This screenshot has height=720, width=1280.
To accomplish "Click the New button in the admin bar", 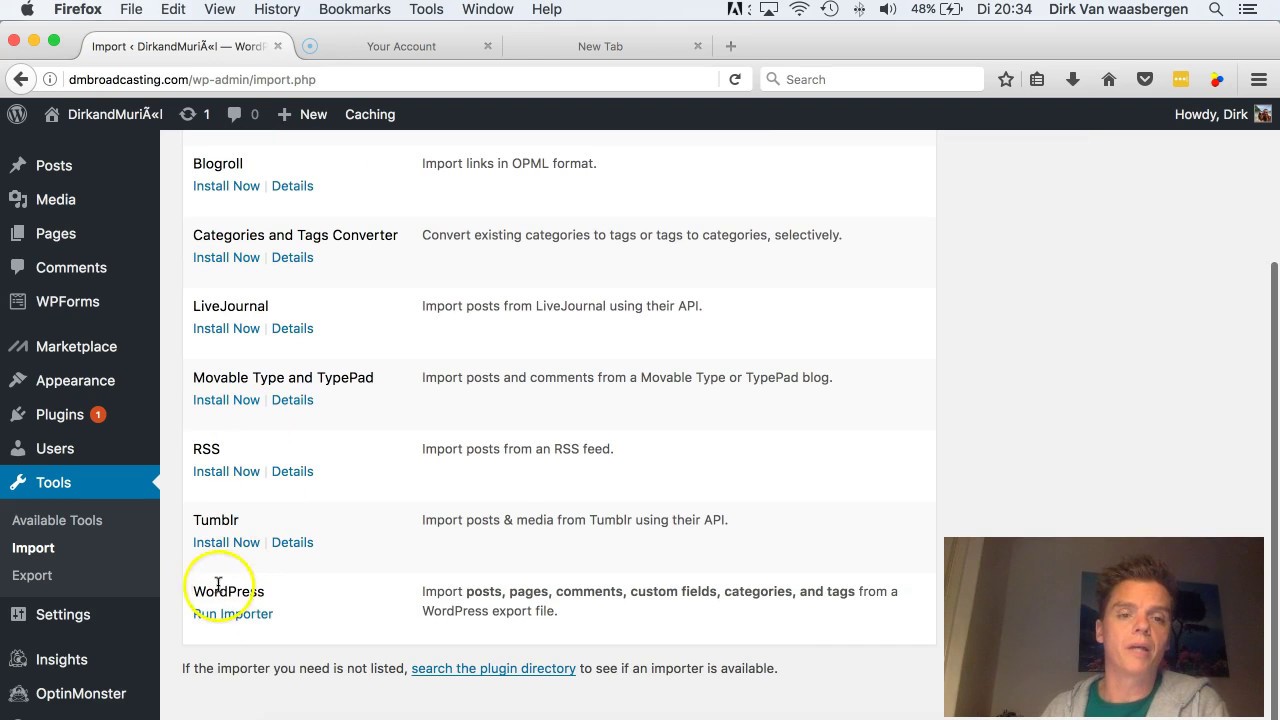I will click(x=302, y=114).
